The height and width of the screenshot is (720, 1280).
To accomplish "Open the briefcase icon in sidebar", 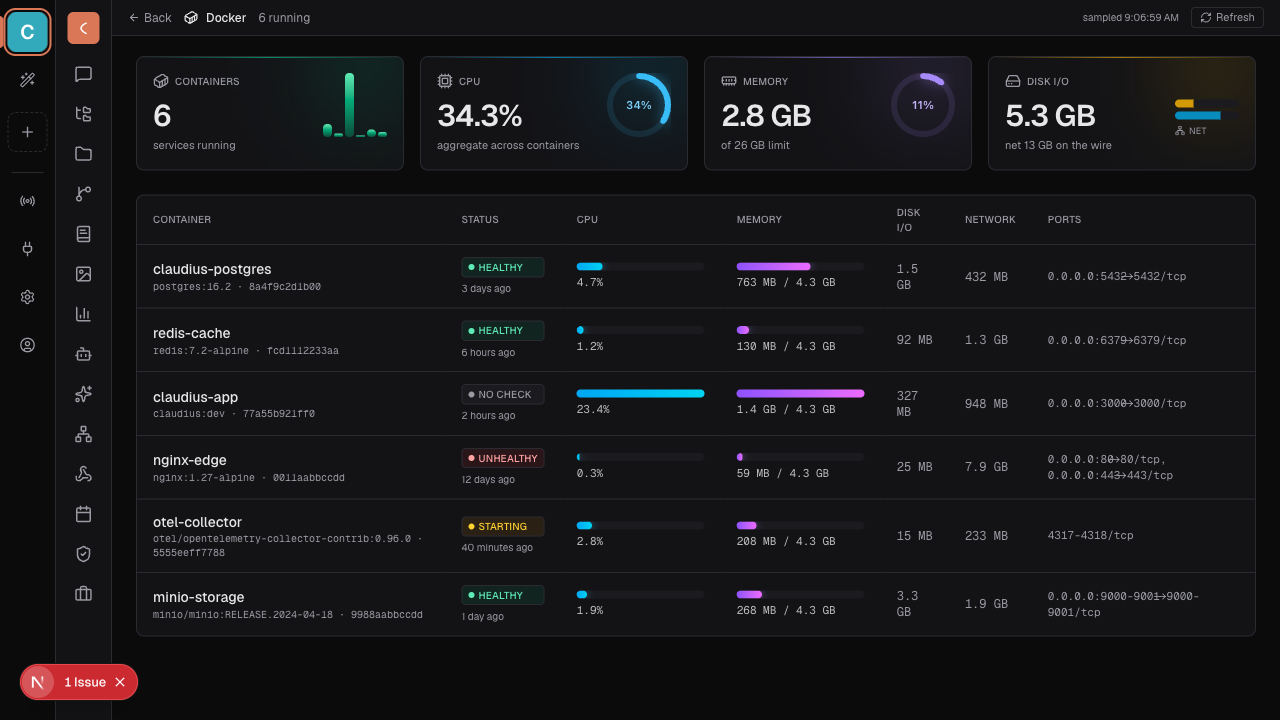I will coord(83,594).
